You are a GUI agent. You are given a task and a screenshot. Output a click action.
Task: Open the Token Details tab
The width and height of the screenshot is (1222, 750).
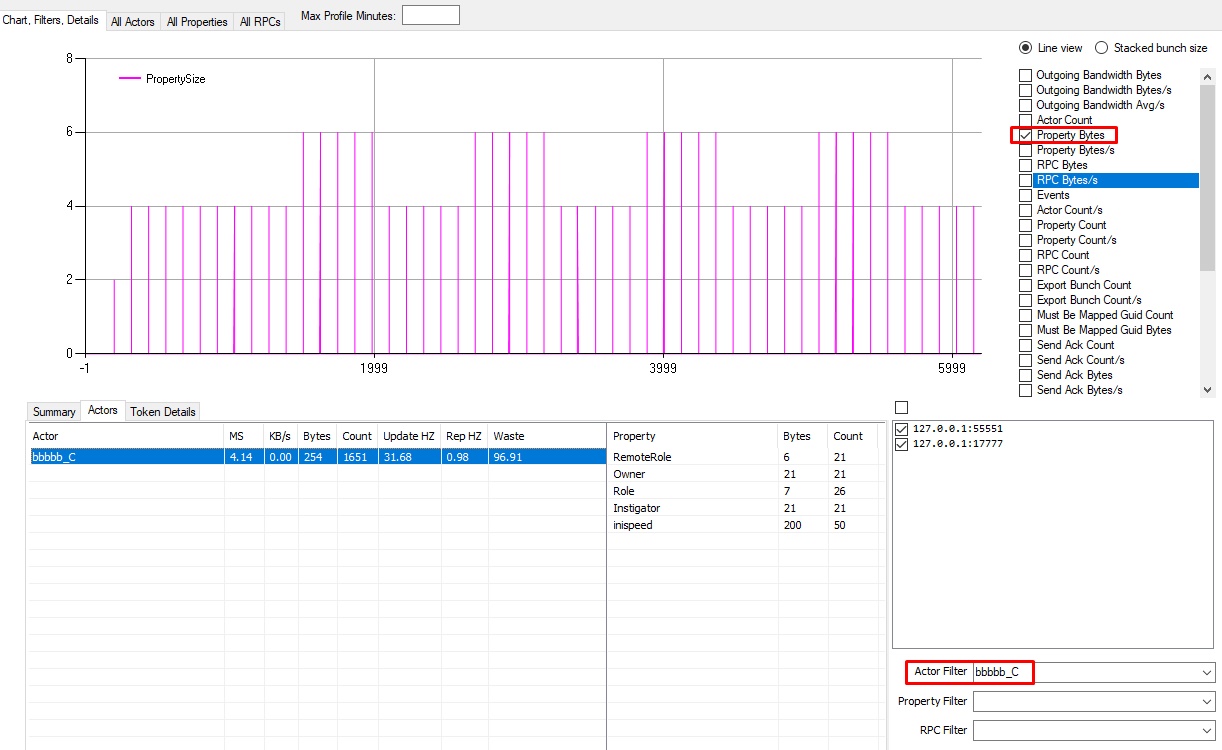163,411
